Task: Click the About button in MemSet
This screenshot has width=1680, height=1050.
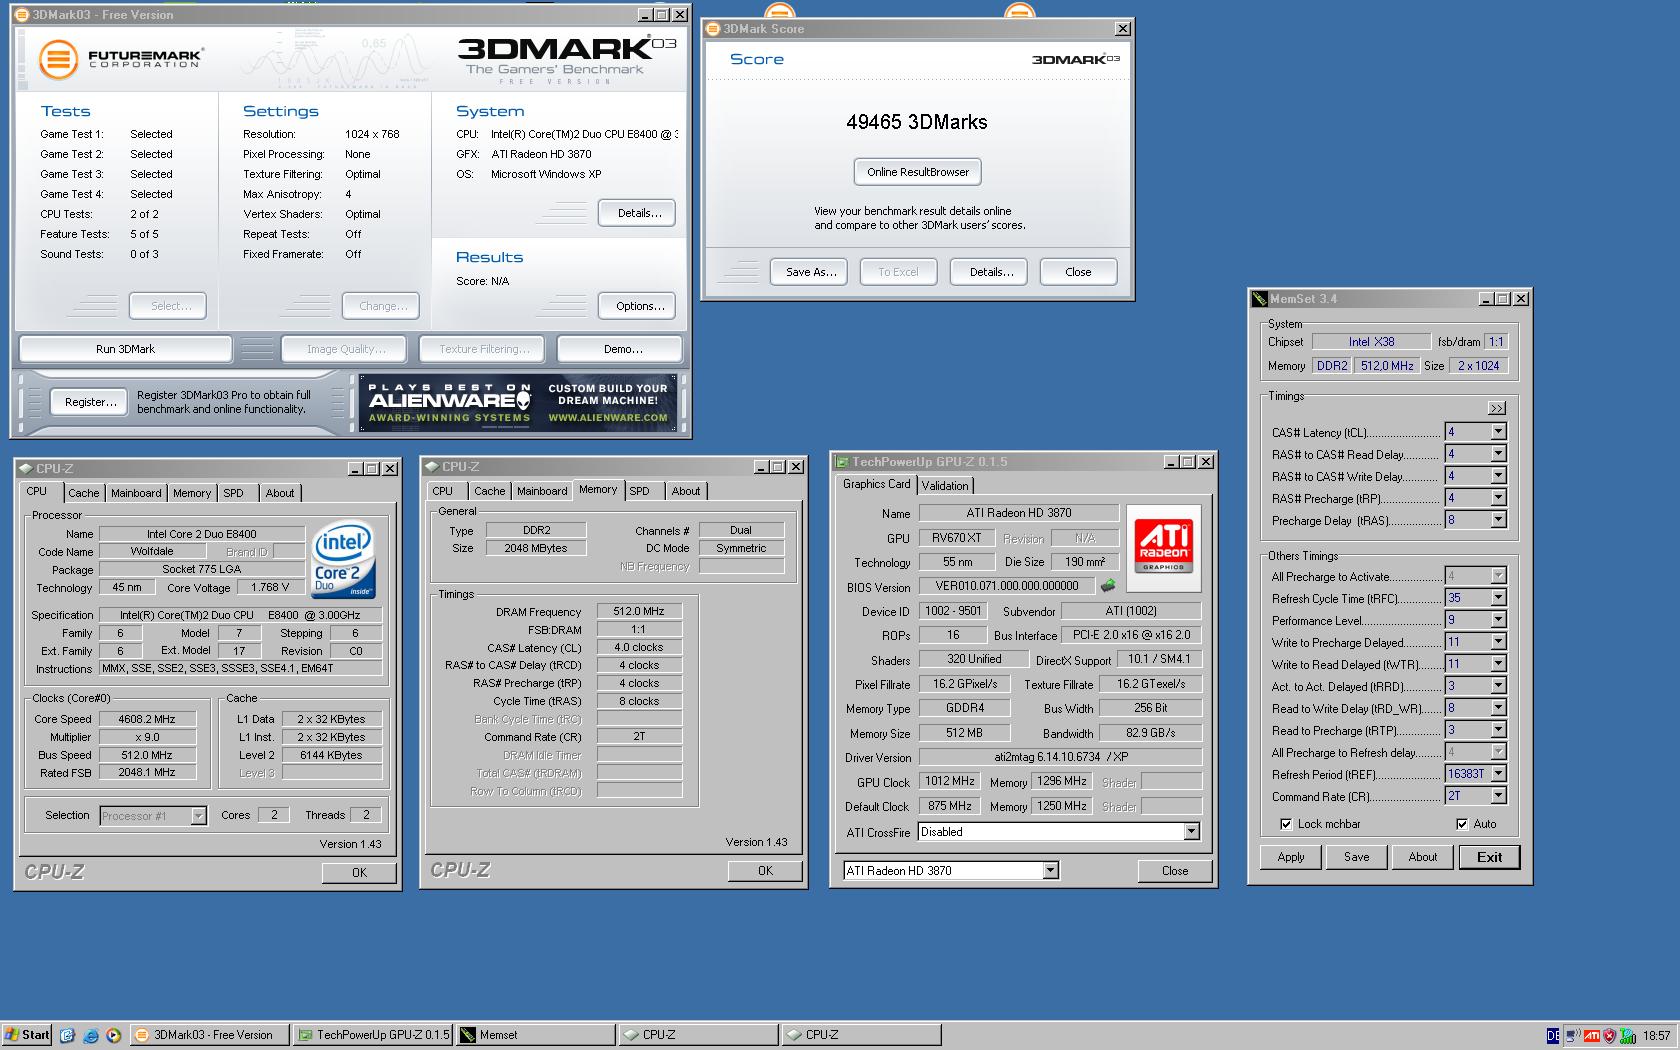Action: click(1423, 857)
